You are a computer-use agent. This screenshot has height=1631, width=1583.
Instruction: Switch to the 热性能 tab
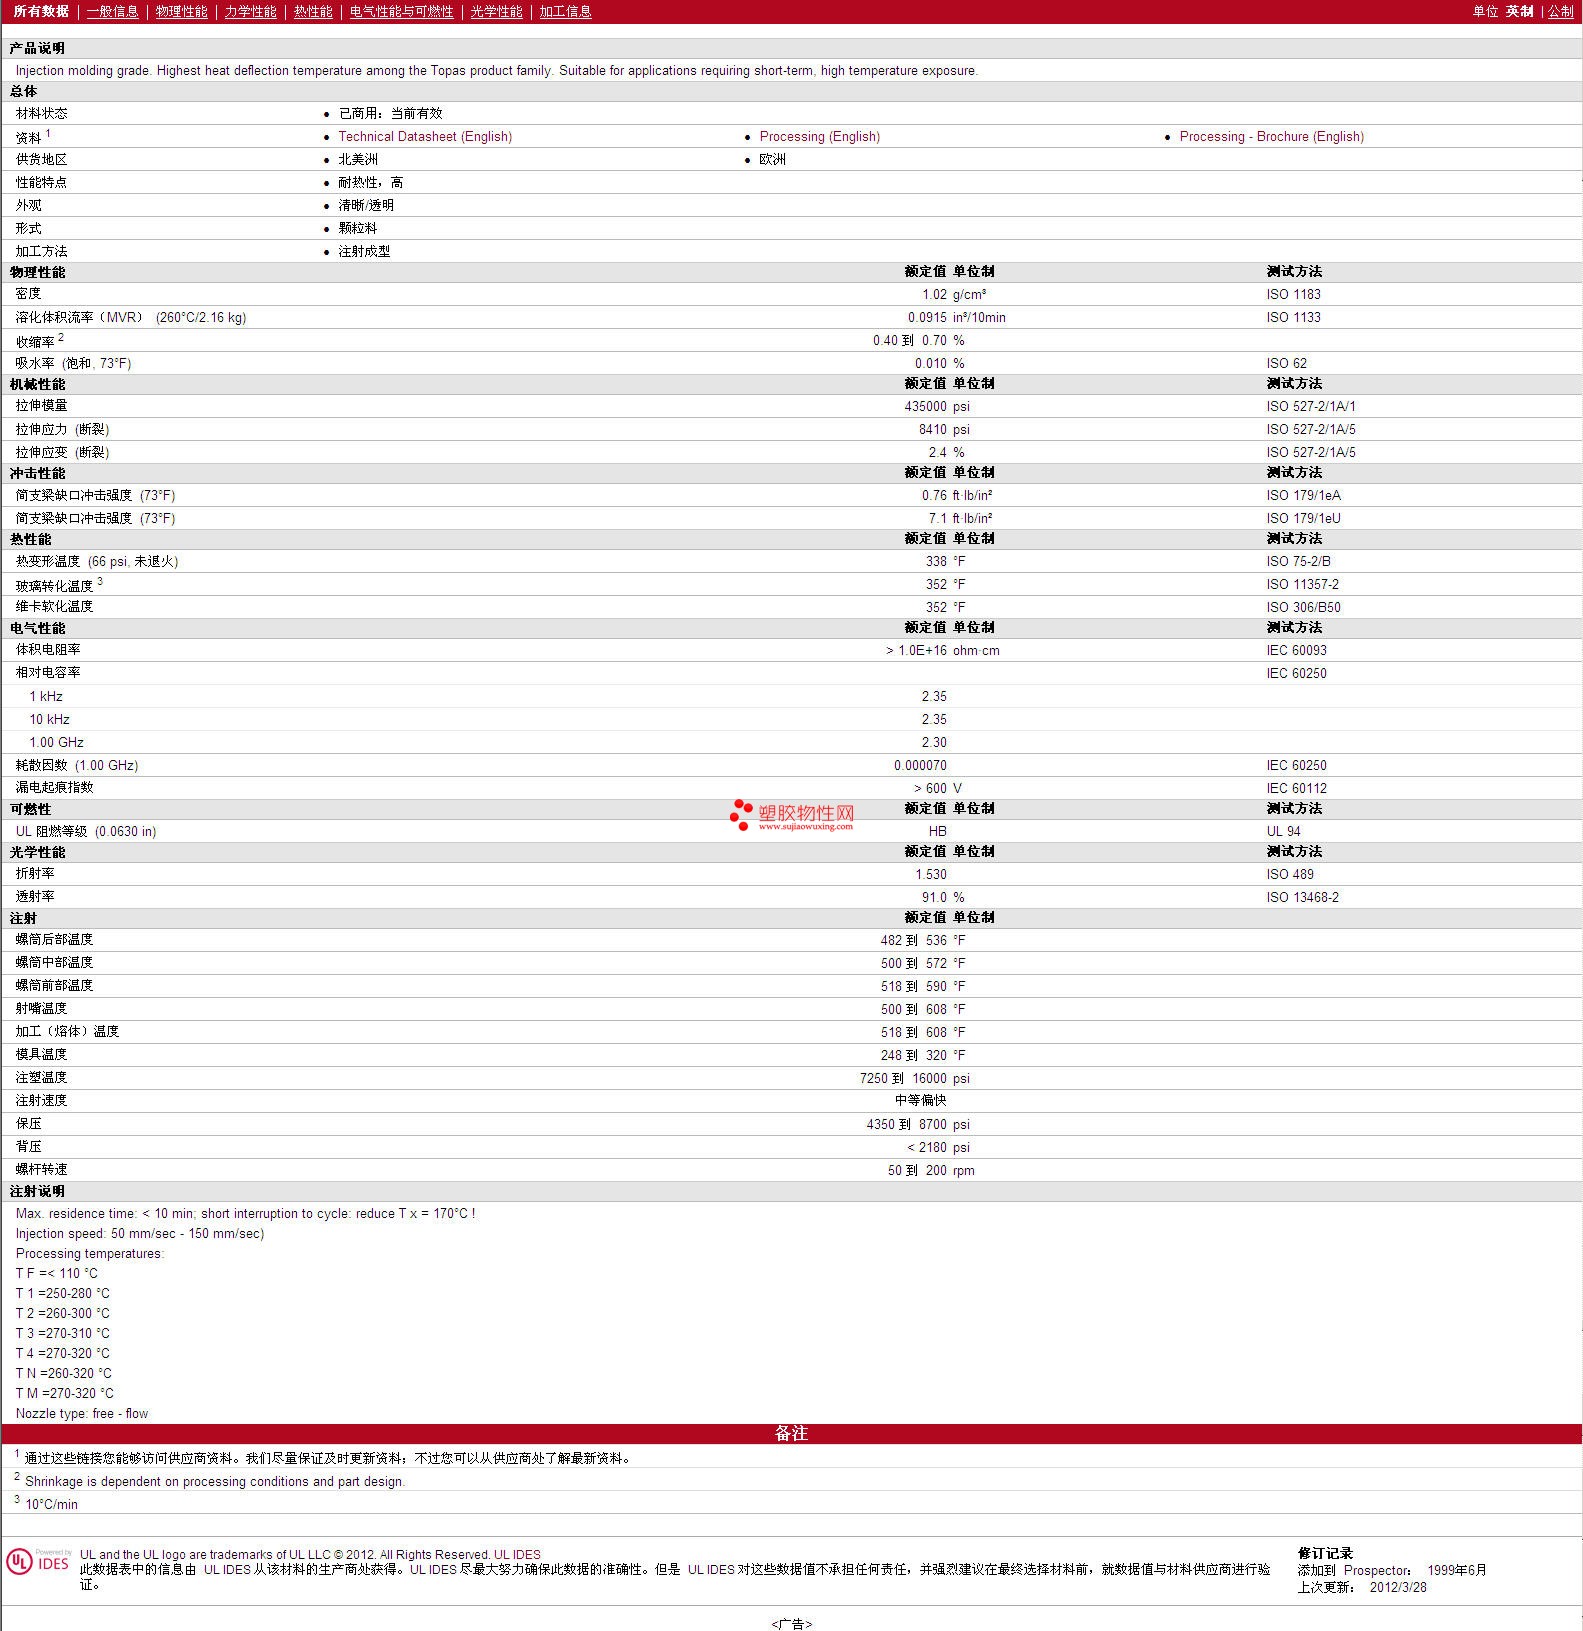click(313, 11)
